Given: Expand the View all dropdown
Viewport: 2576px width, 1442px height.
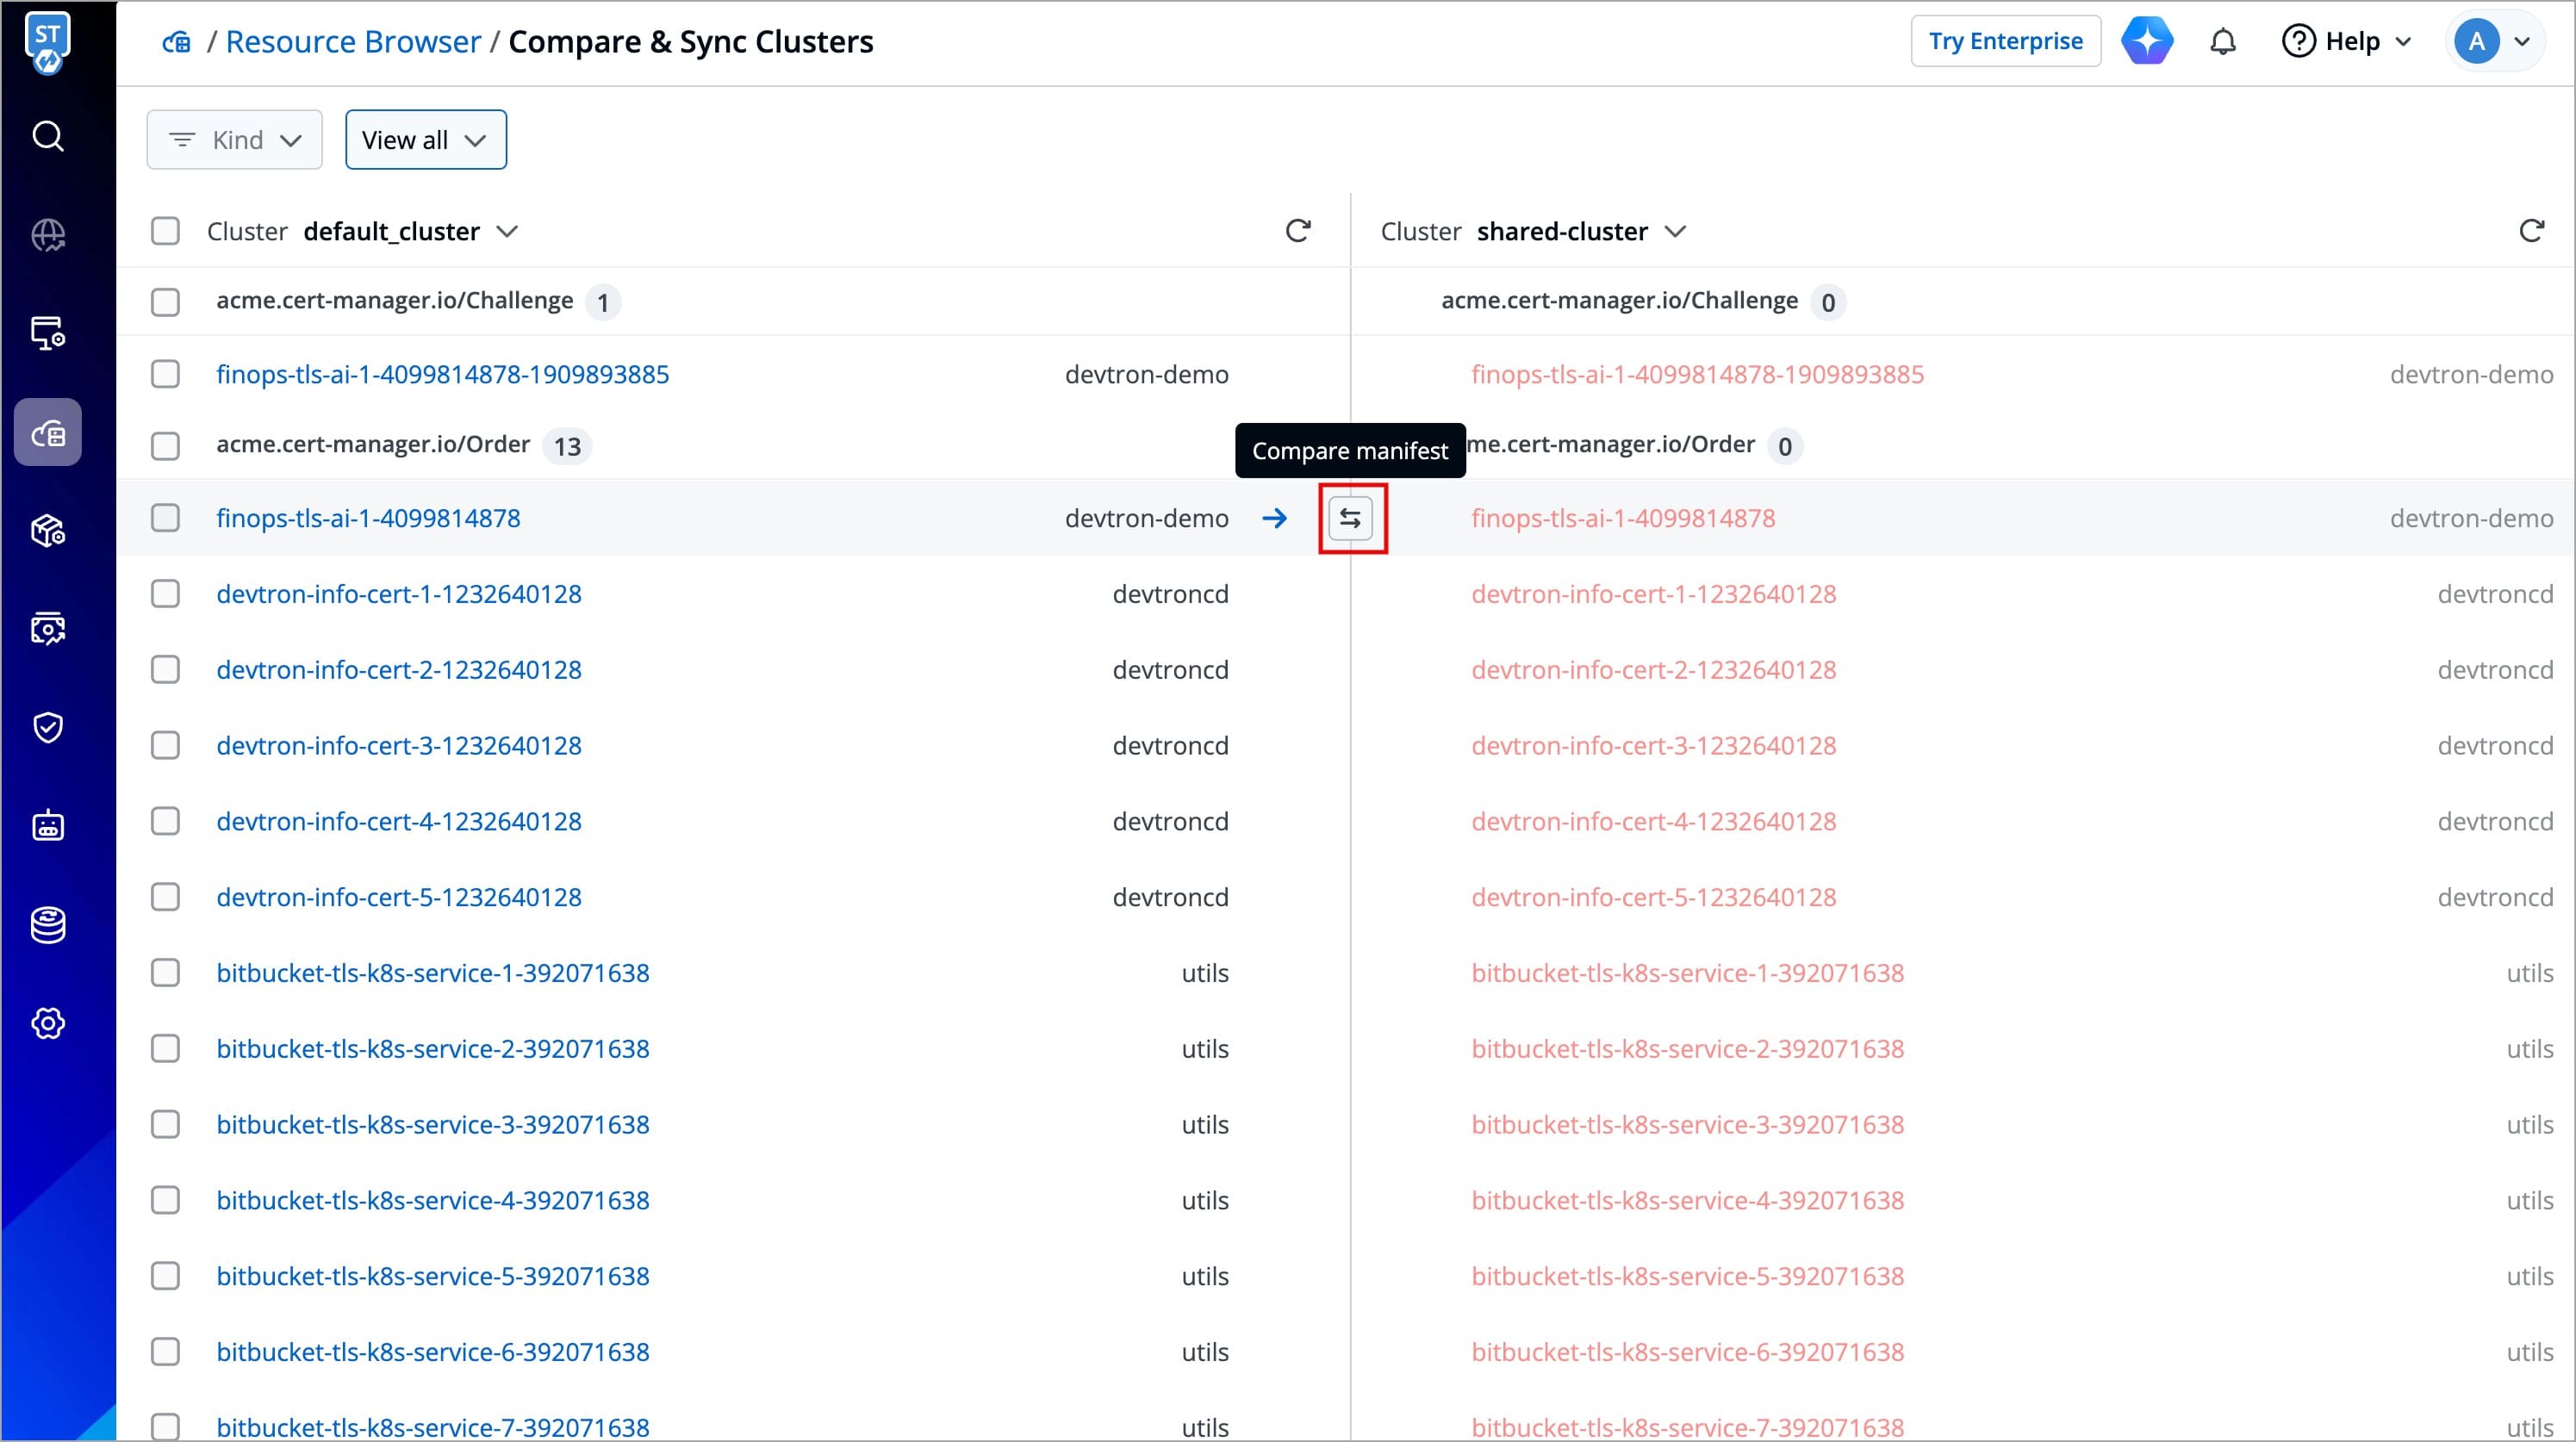Looking at the screenshot, I should [x=426, y=140].
